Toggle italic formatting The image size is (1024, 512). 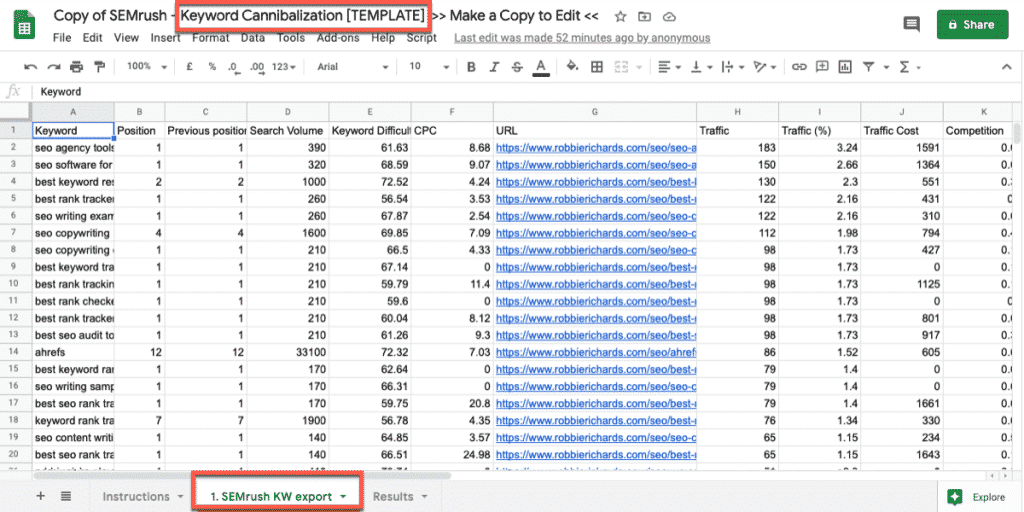pyautogui.click(x=493, y=67)
